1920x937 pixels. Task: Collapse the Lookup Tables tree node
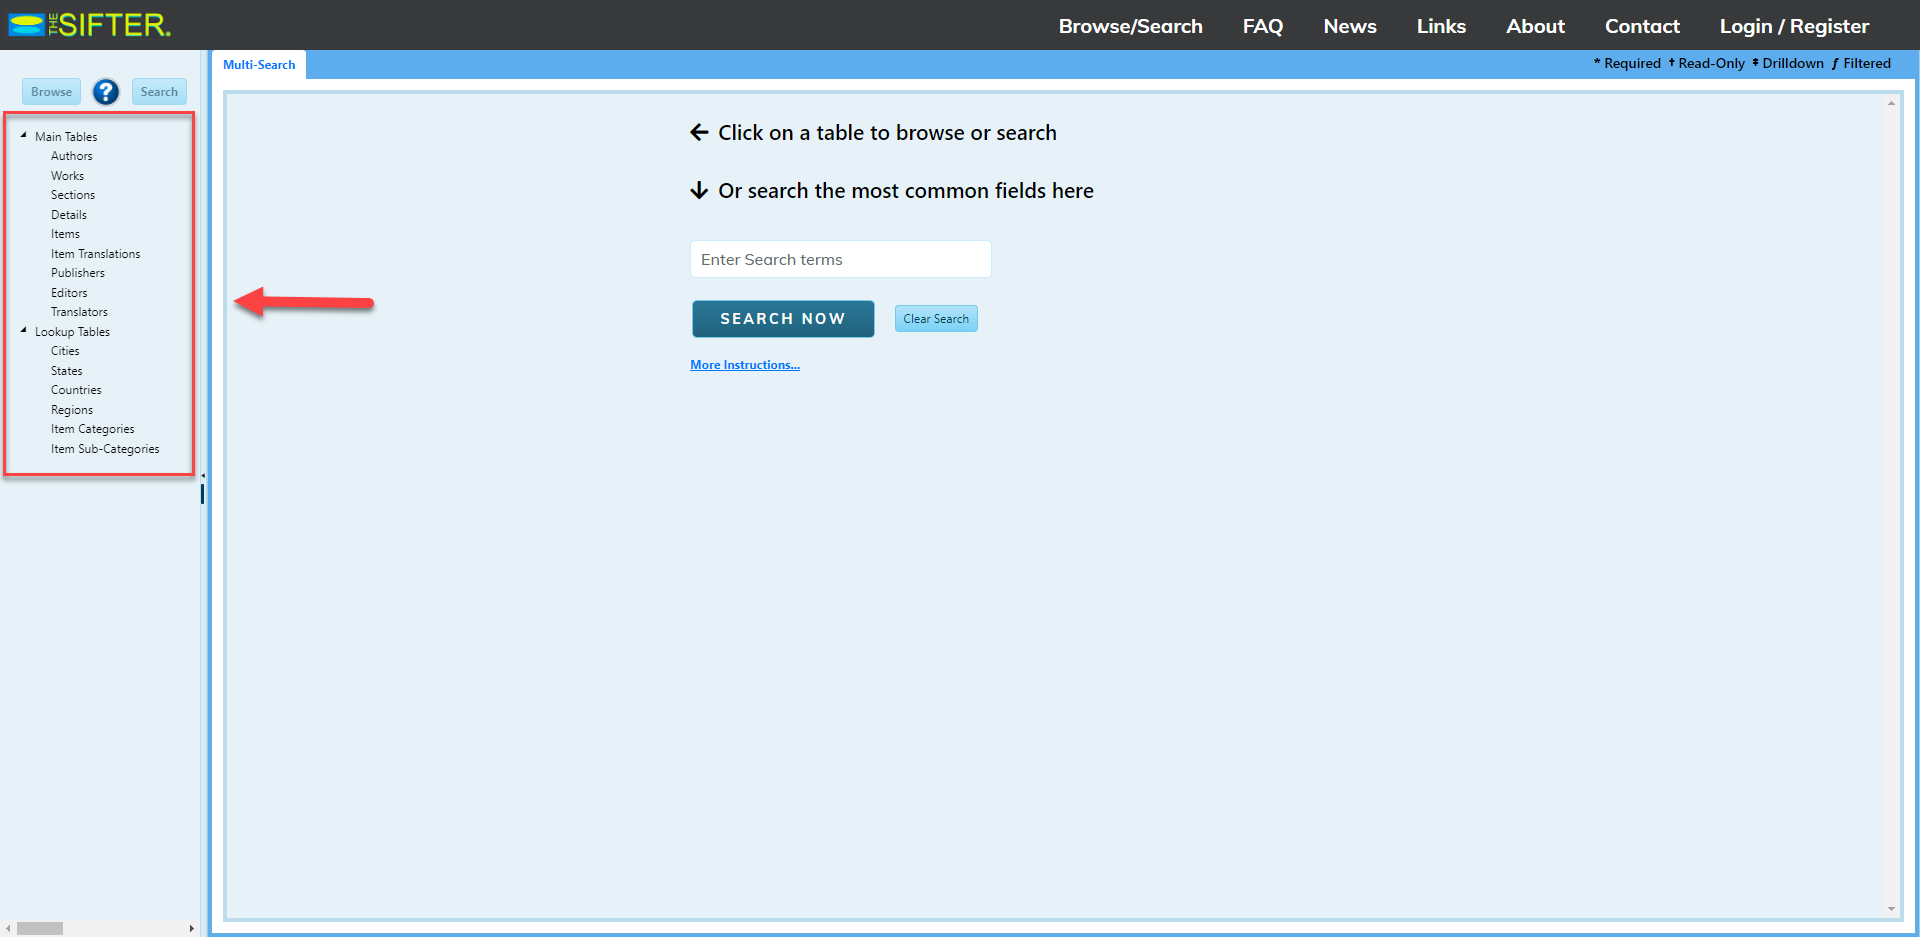(24, 330)
